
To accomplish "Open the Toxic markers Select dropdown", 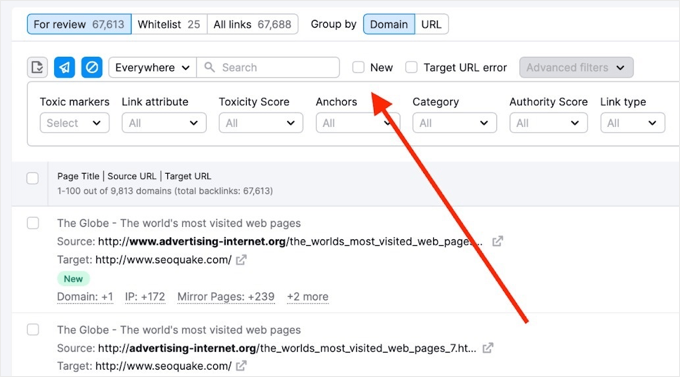I will tap(75, 123).
